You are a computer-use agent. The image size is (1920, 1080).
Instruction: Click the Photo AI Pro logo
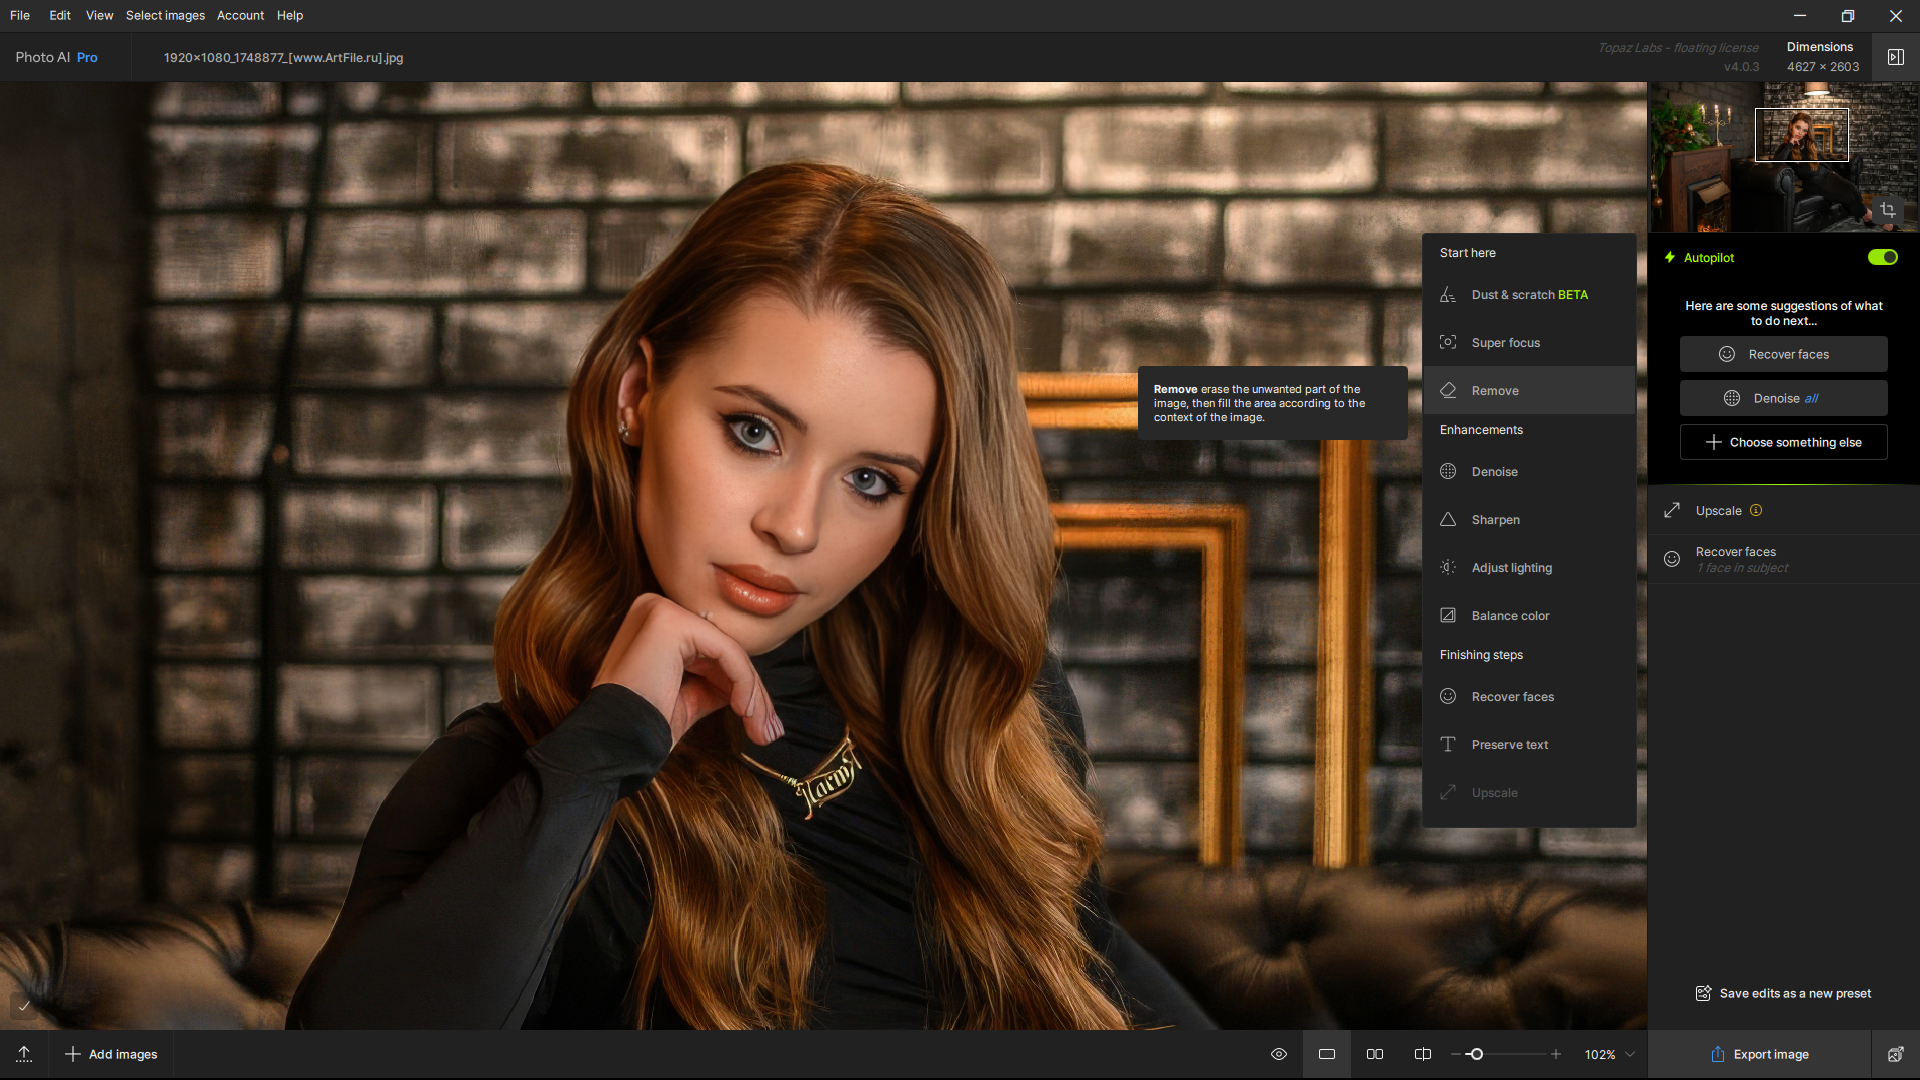pos(56,57)
